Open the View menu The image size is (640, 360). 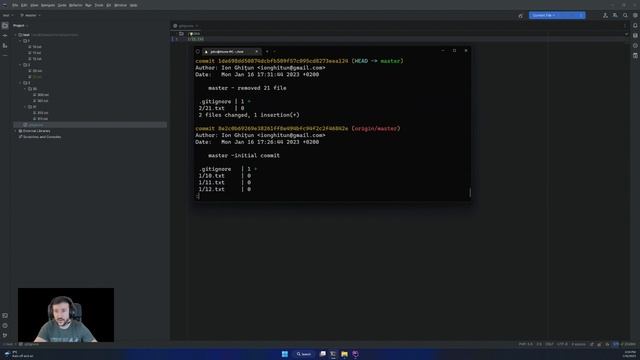[34, 5]
